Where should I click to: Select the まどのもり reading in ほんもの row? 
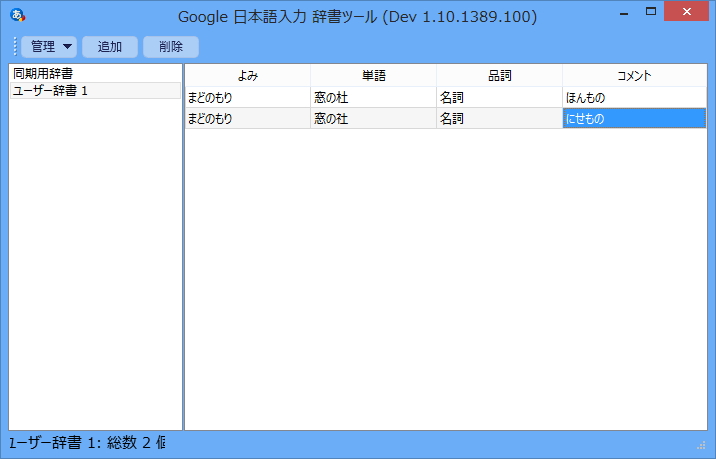[x=248, y=97]
